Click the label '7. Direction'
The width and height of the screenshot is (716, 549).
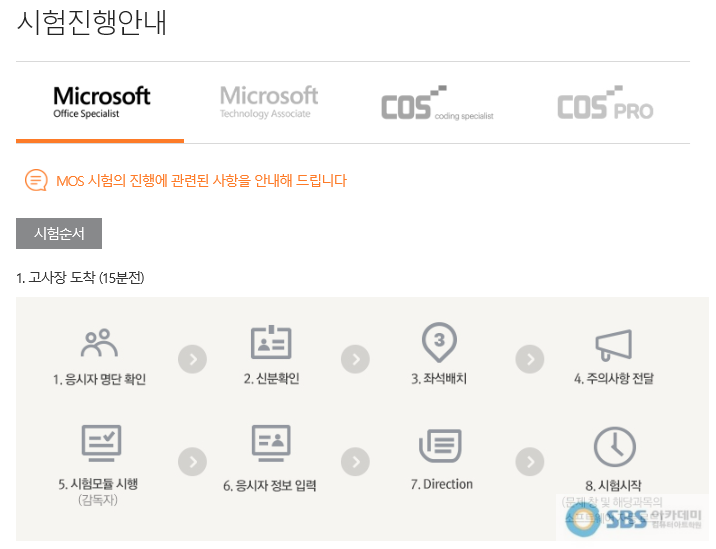[x=442, y=484]
